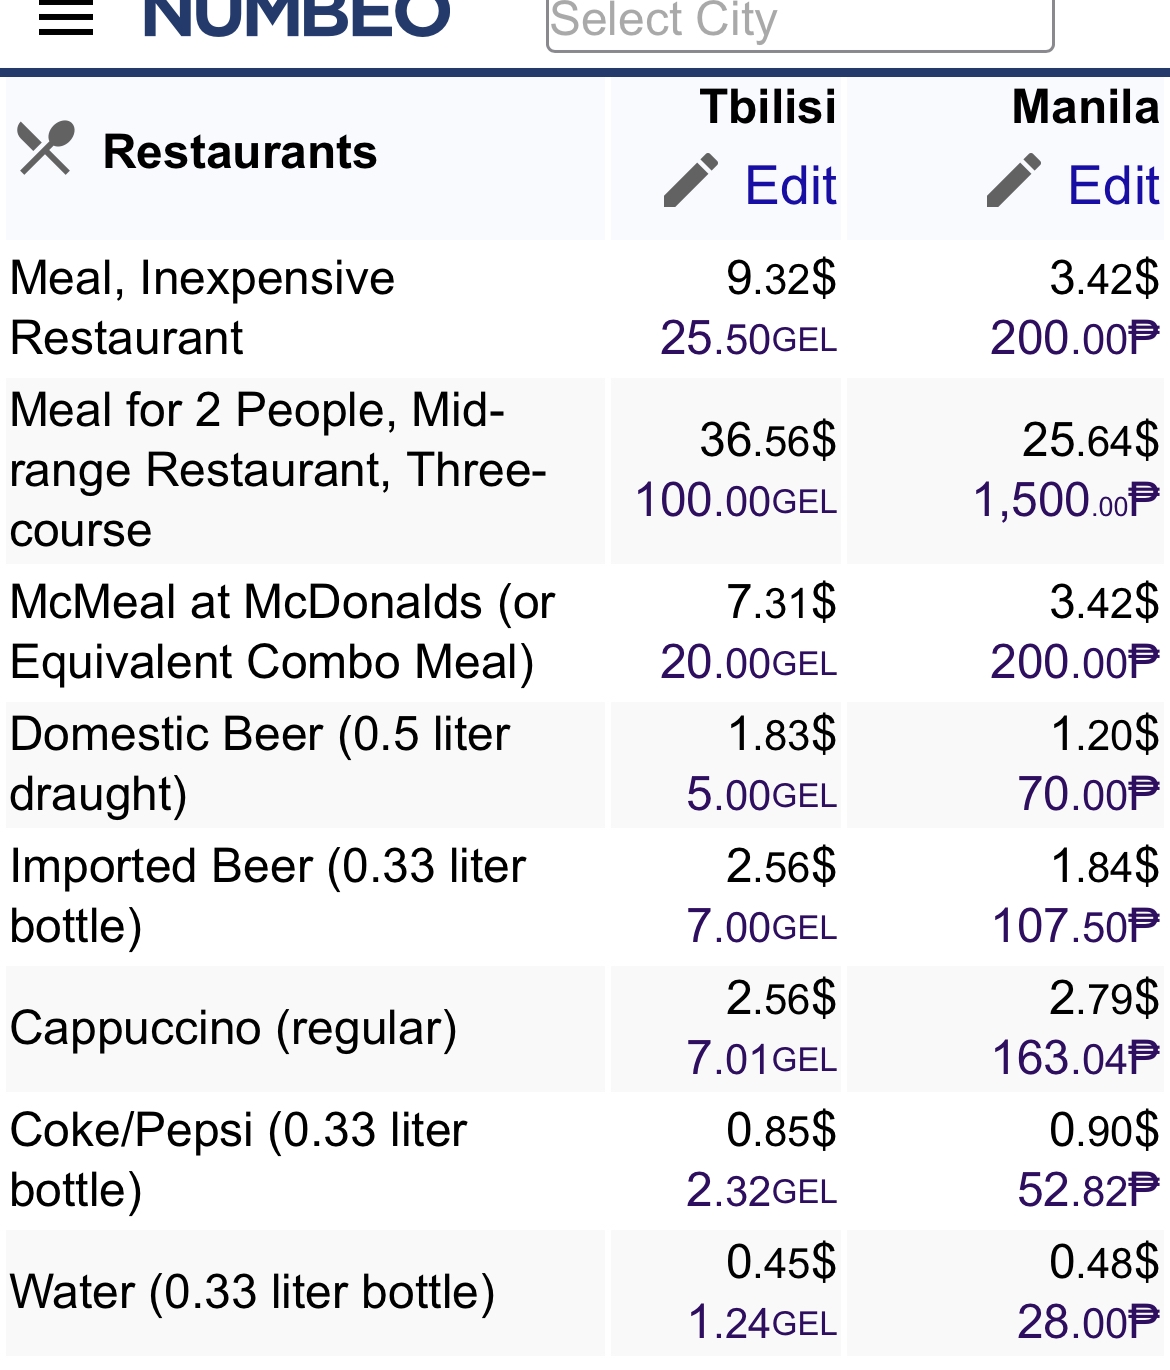
Task: Select Manila inexpensive meal price 200.00 ₱ in first row
Action: pos(1074,339)
